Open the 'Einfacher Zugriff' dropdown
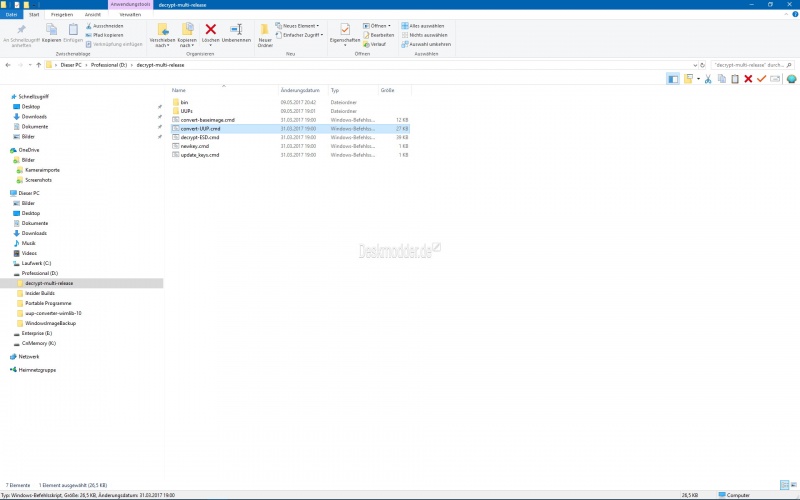The image size is (800, 500). 299,35
